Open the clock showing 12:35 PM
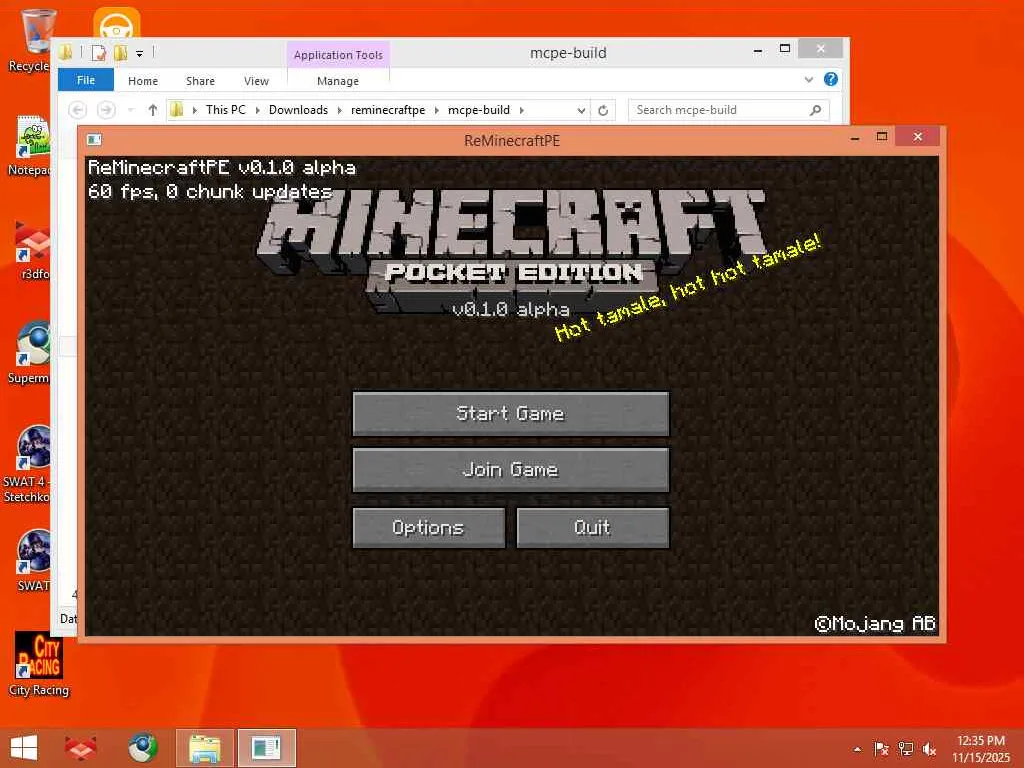Viewport: 1024px width, 768px height. tap(980, 749)
